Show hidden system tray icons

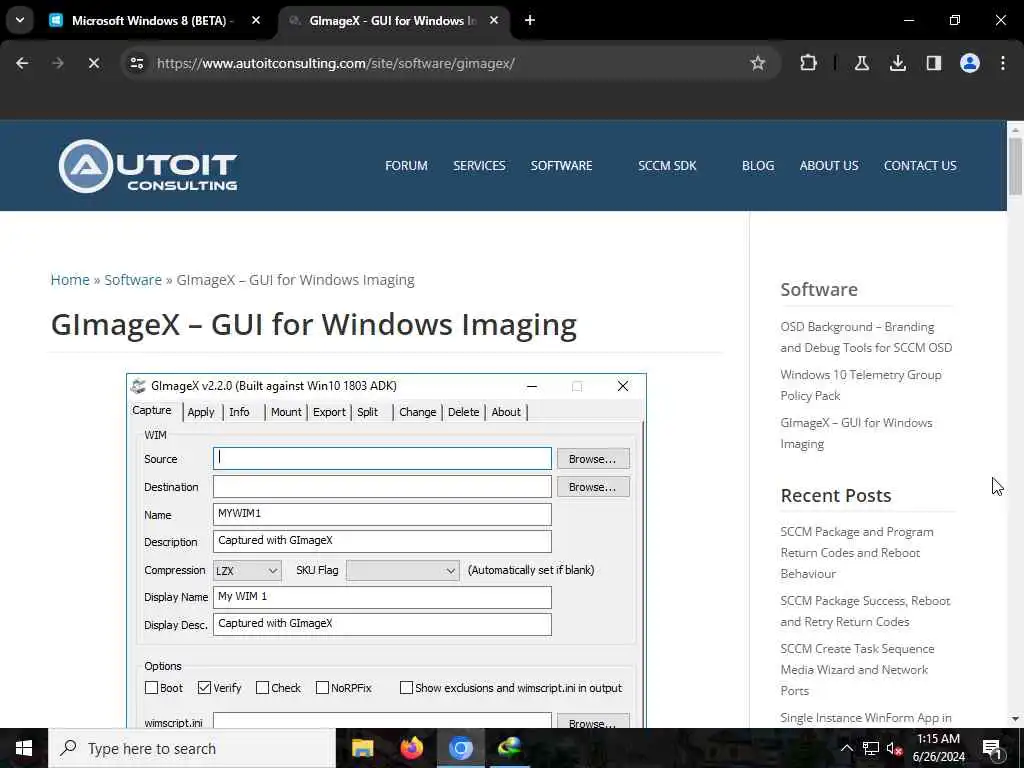[x=846, y=748]
